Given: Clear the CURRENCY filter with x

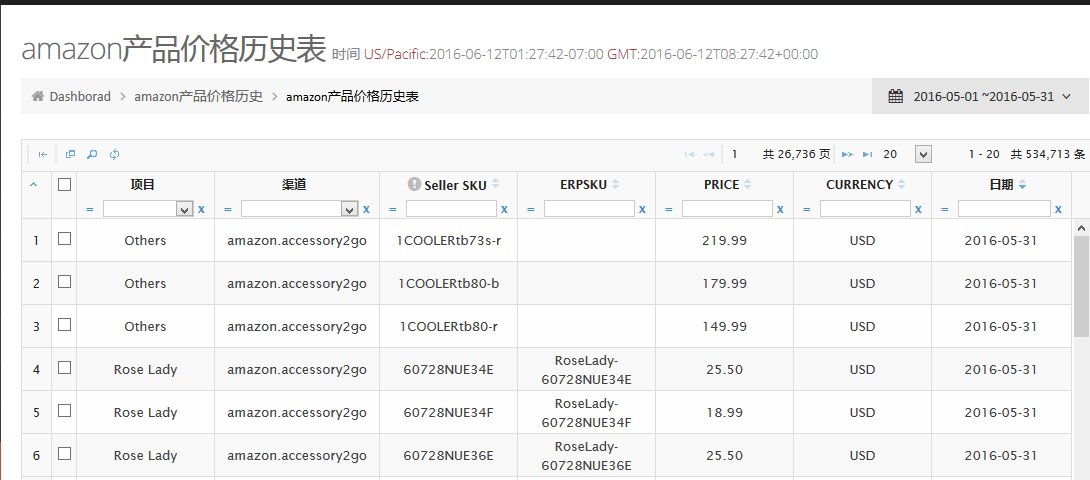Looking at the screenshot, I should pos(918,209).
